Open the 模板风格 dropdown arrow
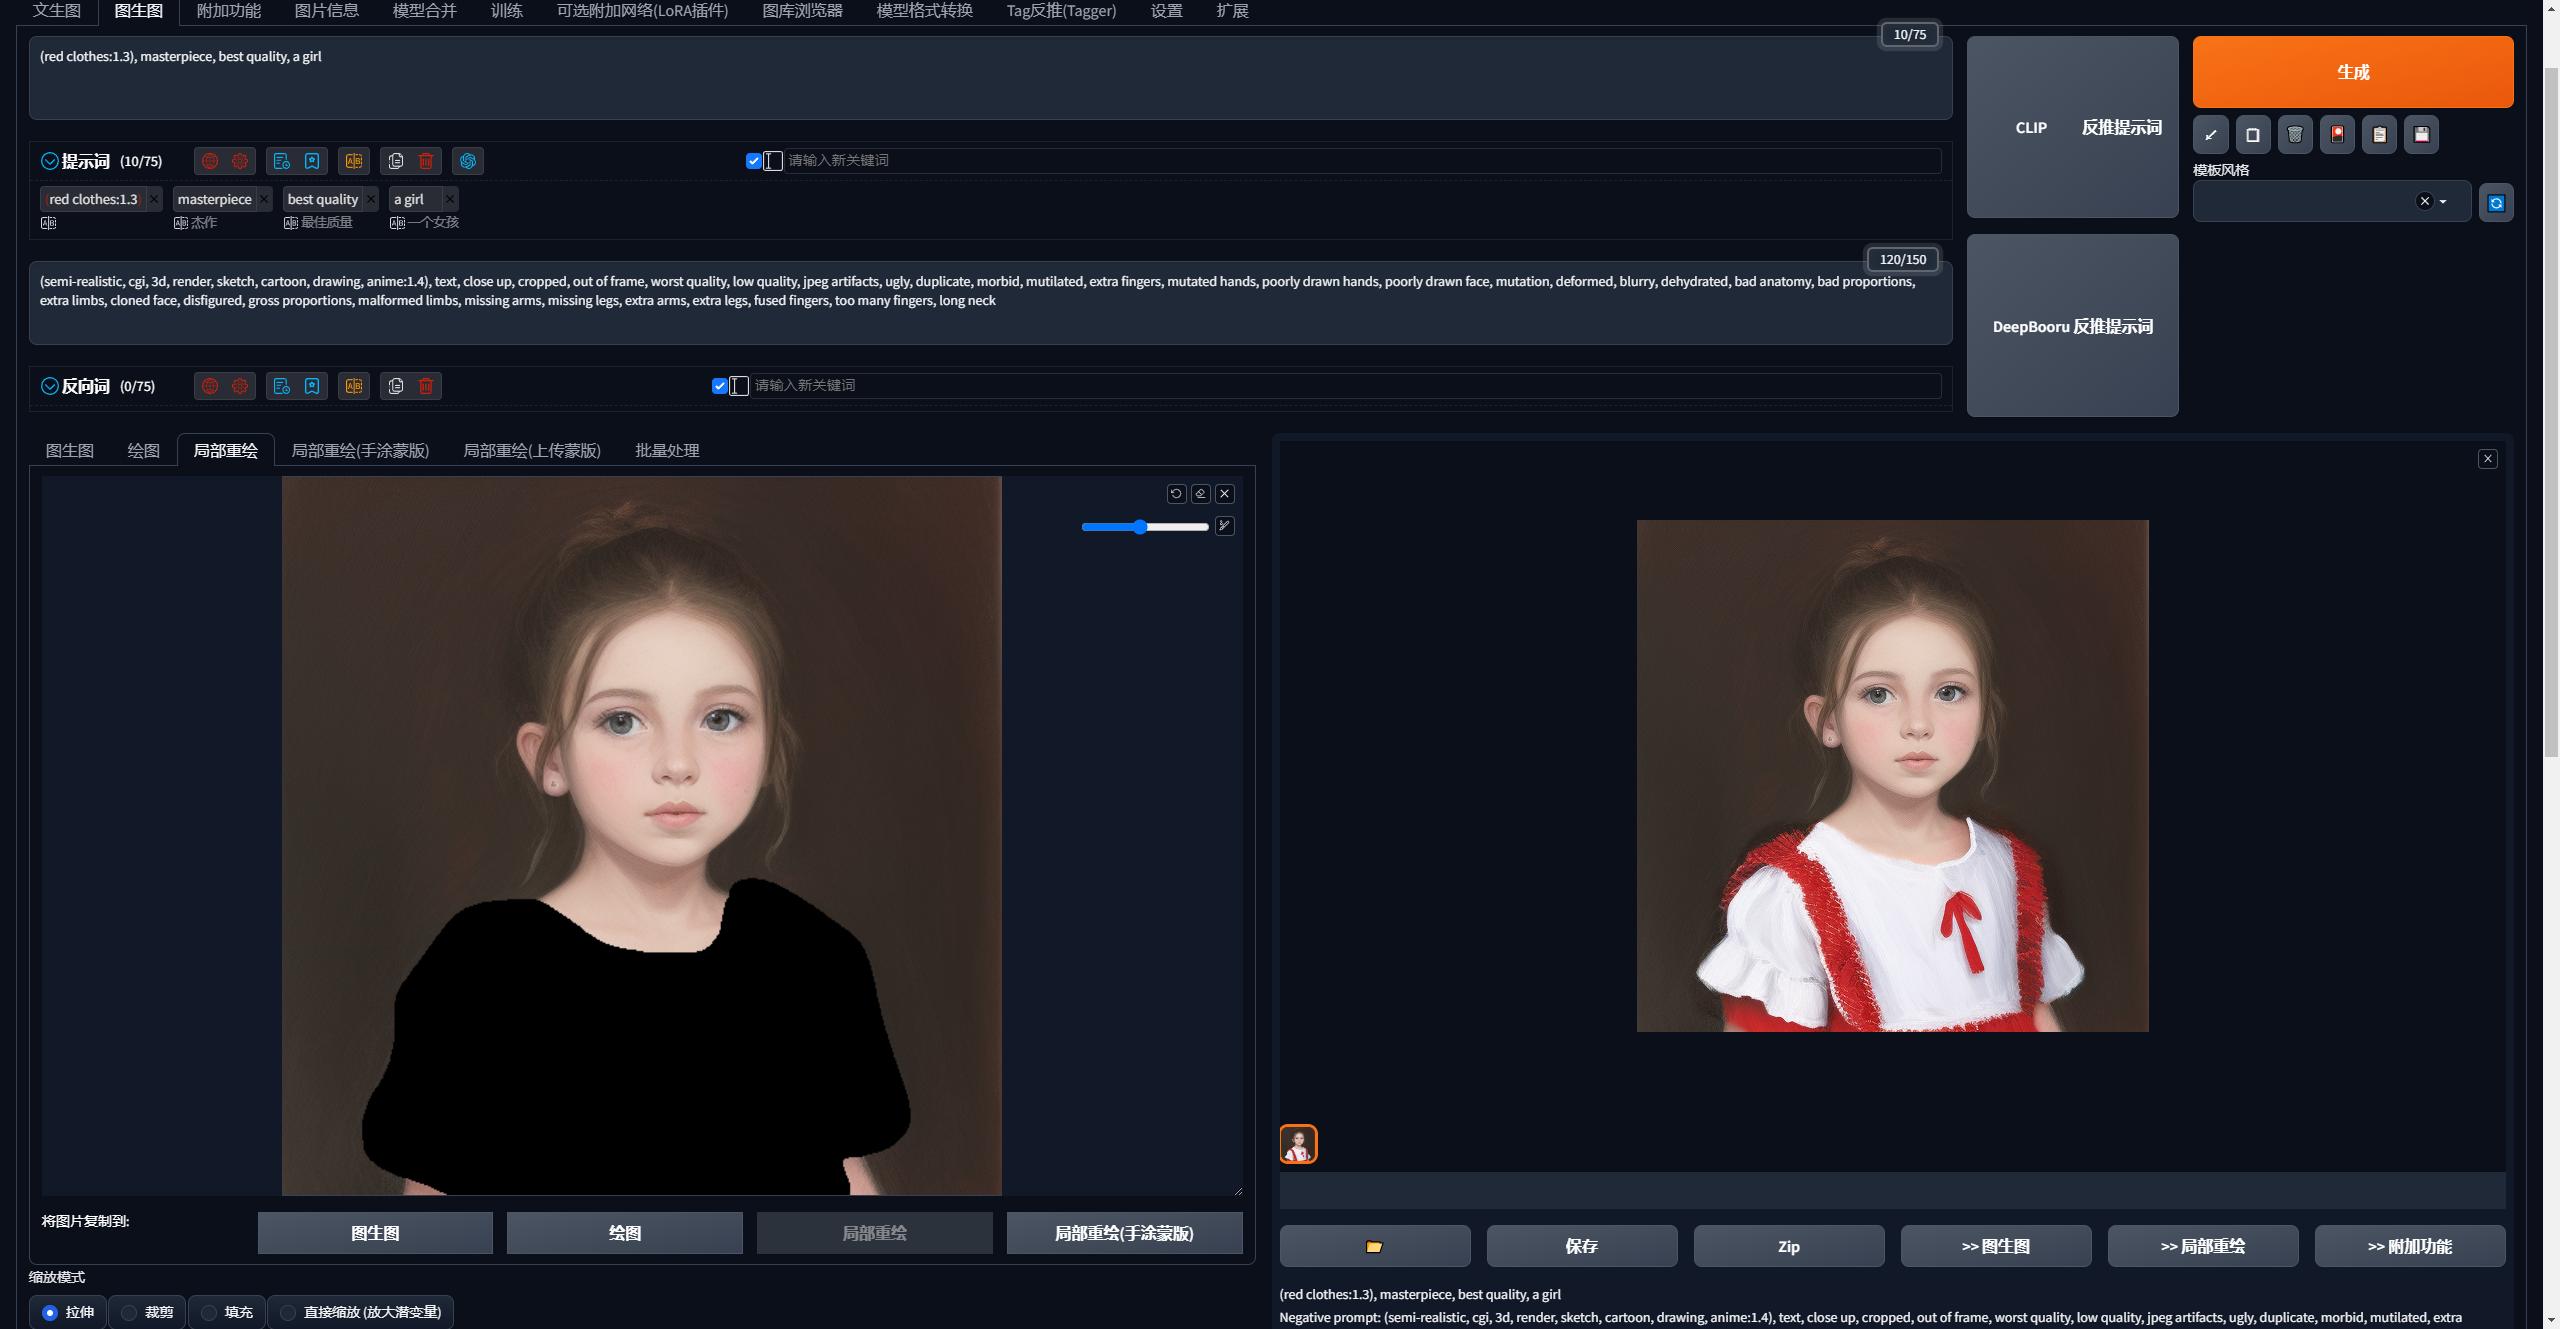The height and width of the screenshot is (1329, 2560). coord(2443,202)
